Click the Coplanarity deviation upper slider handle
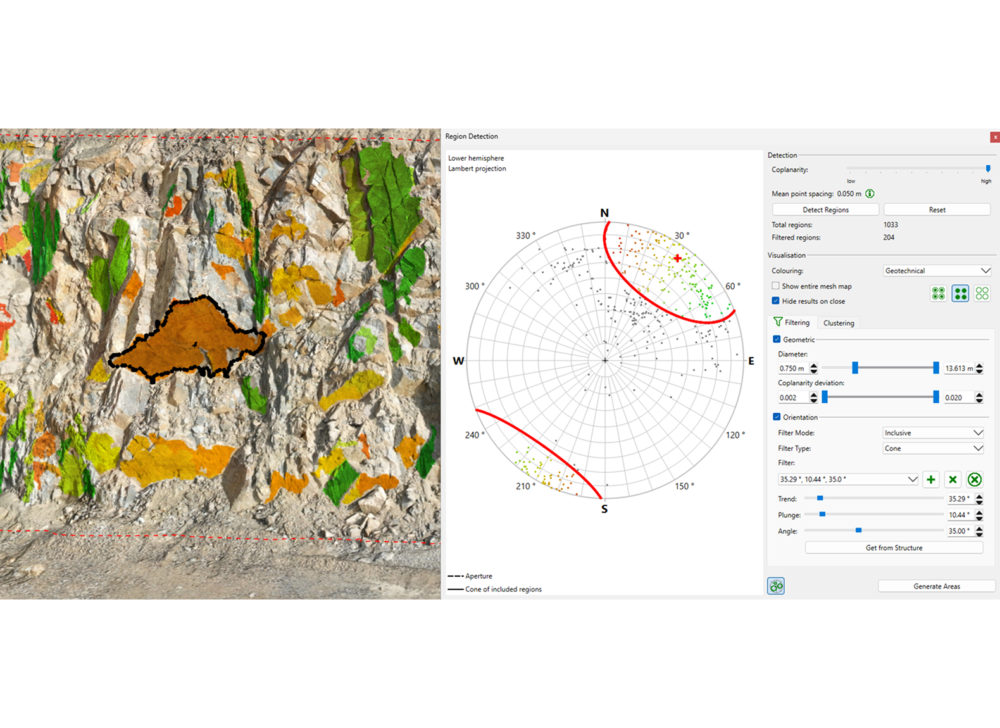Image resolution: width=1000 pixels, height=728 pixels. tap(936, 397)
